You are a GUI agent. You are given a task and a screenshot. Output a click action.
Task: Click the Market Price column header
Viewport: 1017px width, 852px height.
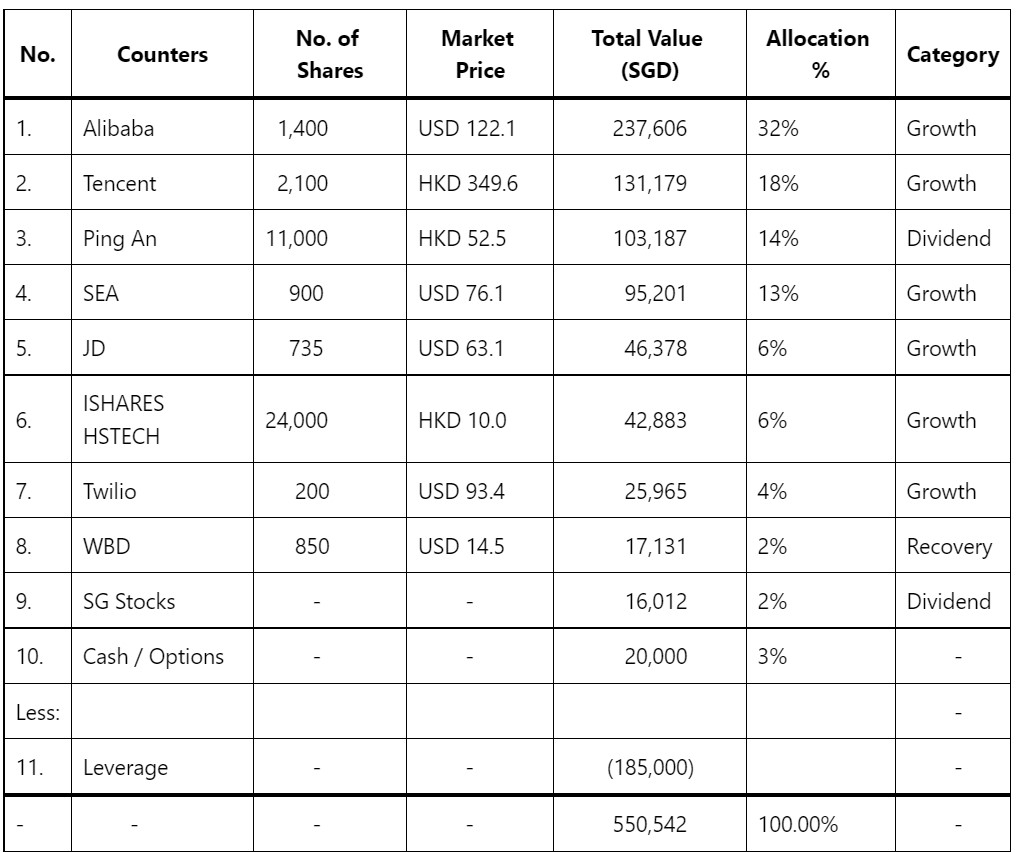tap(478, 54)
